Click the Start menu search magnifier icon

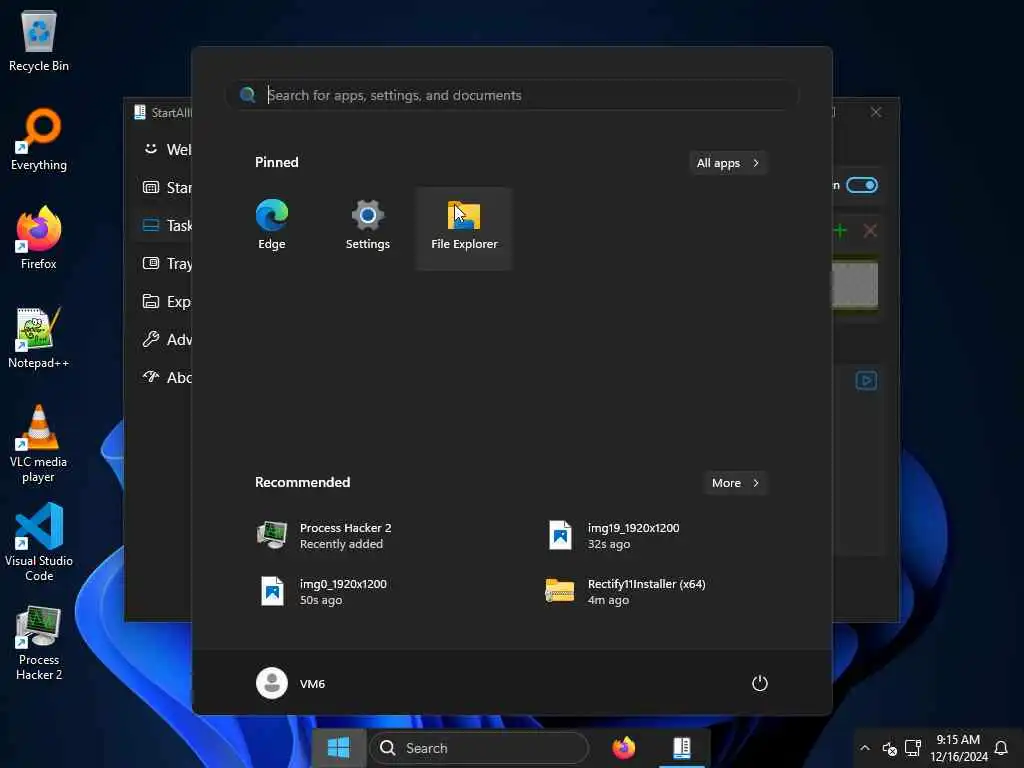point(248,95)
